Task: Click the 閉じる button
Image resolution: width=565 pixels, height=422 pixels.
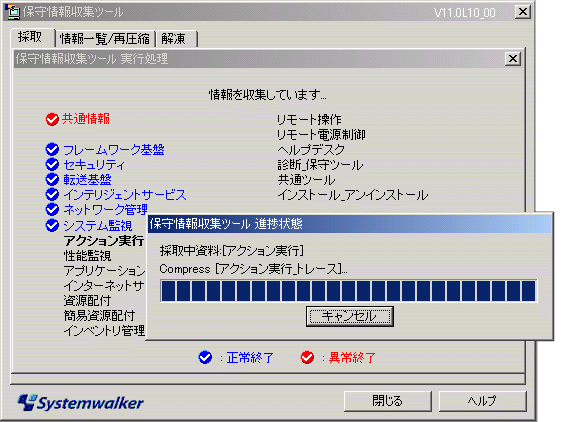Action: tap(387, 401)
